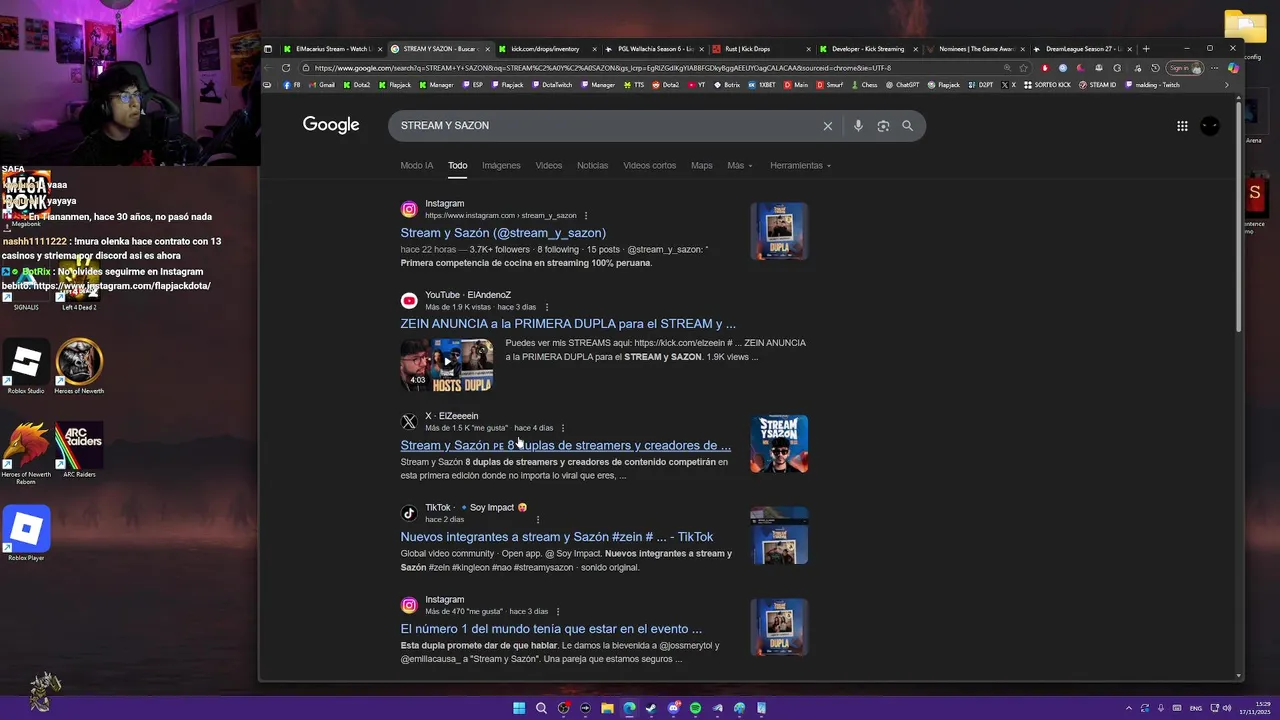Open three-dot menu on Instagram 470 me gusta result
Image resolution: width=1280 pixels, height=720 pixels.
tap(558, 611)
